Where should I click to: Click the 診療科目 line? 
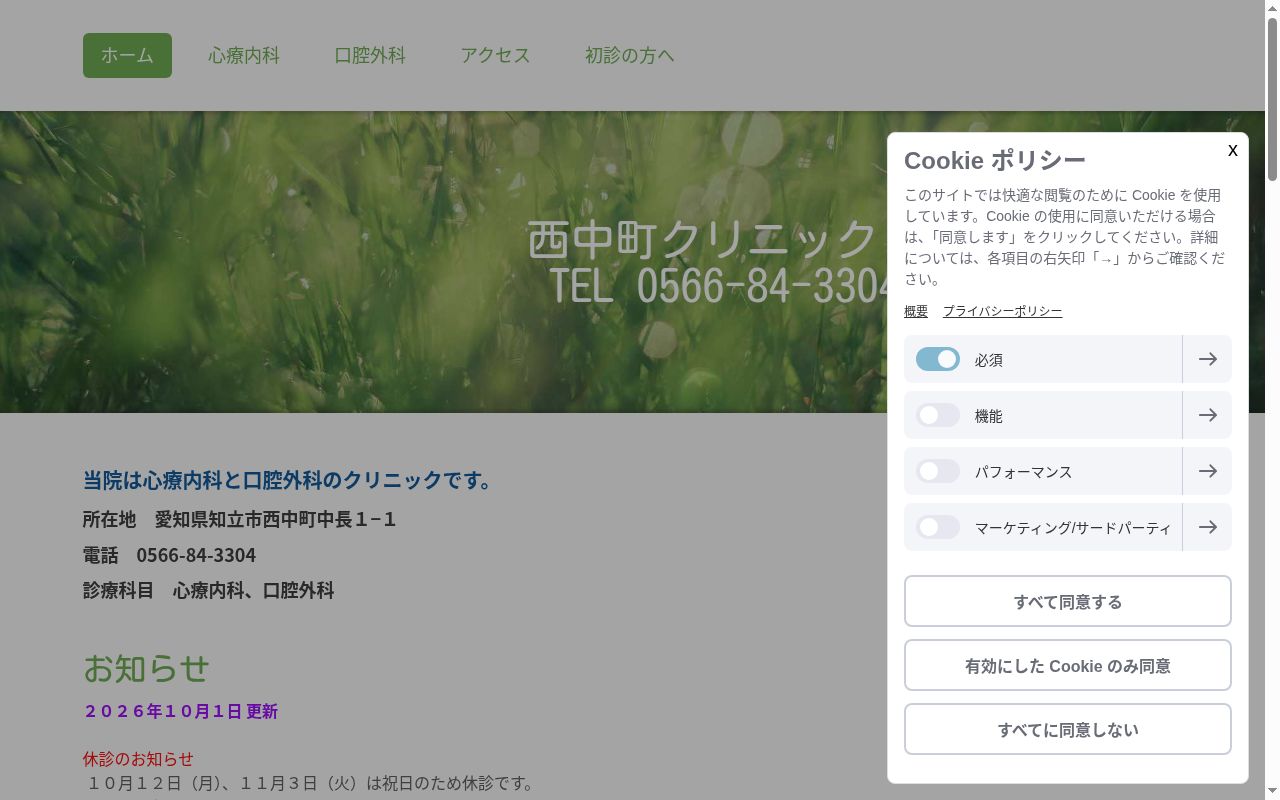[208, 590]
